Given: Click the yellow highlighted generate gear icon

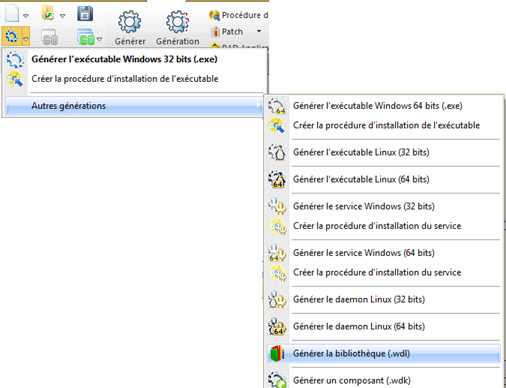Looking at the screenshot, I should (12, 36).
